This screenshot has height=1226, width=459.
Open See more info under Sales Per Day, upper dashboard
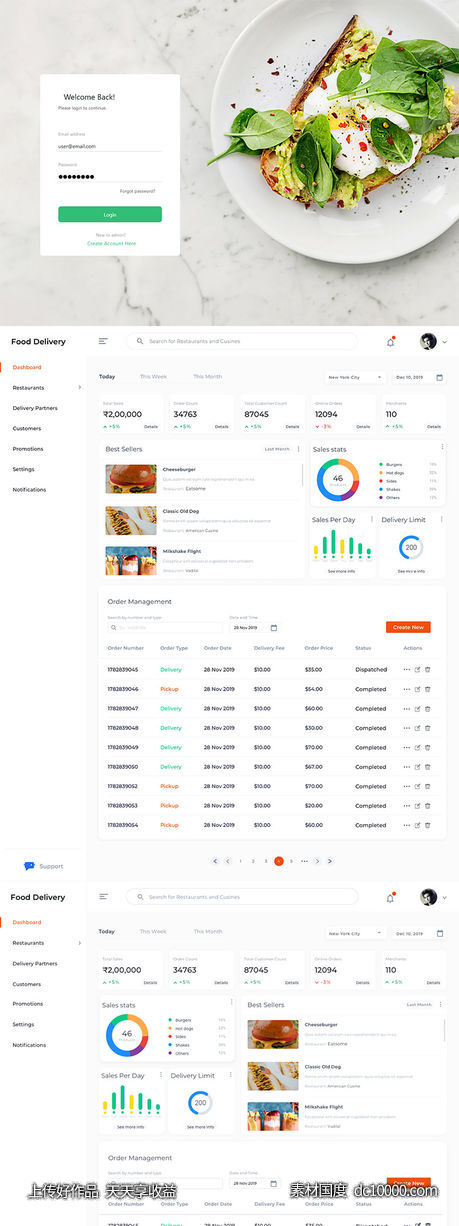[341, 571]
